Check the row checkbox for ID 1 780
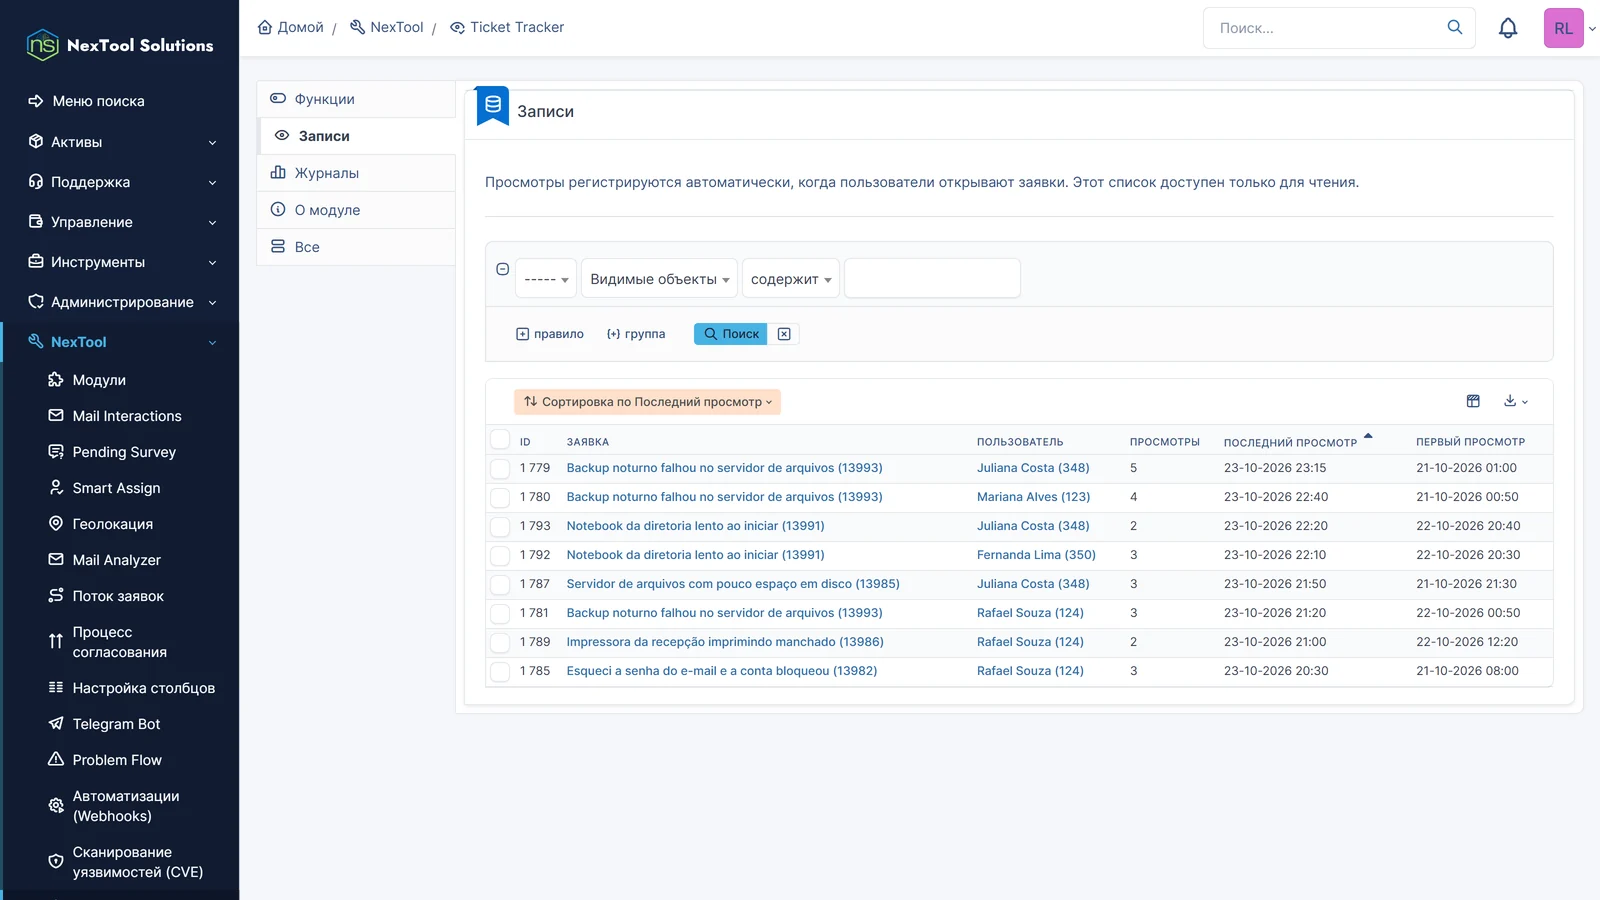Screen dimensions: 1600x900 click(x=500, y=497)
